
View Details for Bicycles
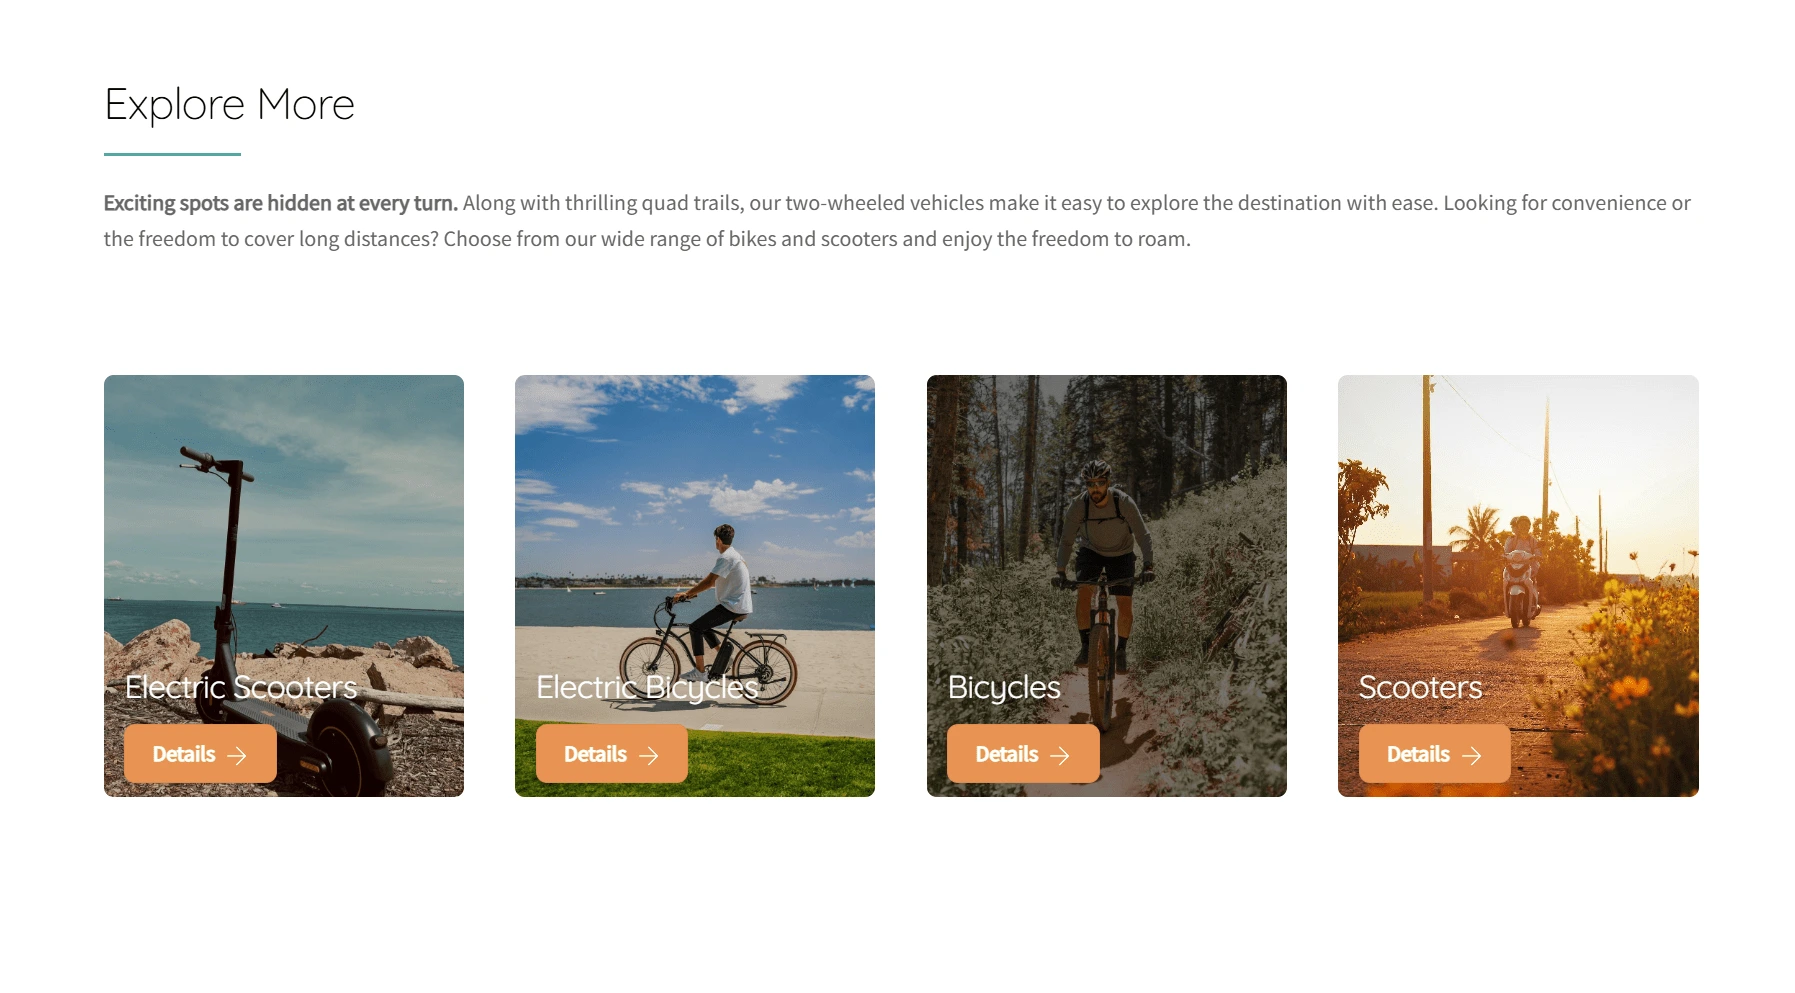[1023, 754]
